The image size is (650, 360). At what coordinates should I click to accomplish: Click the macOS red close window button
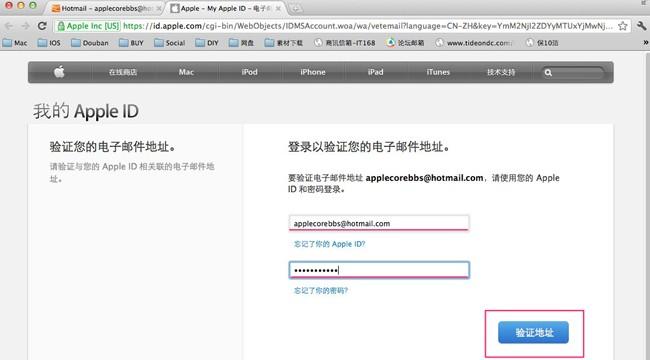[9, 5]
